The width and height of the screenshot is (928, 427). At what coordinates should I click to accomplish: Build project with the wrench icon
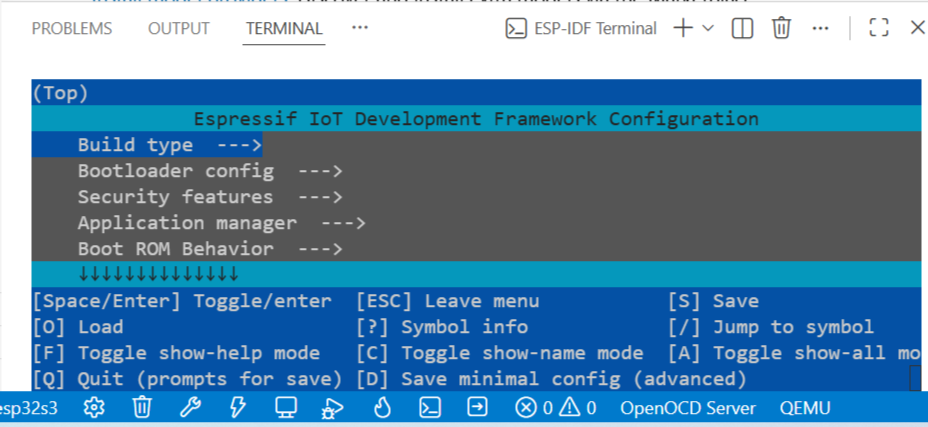(190, 407)
